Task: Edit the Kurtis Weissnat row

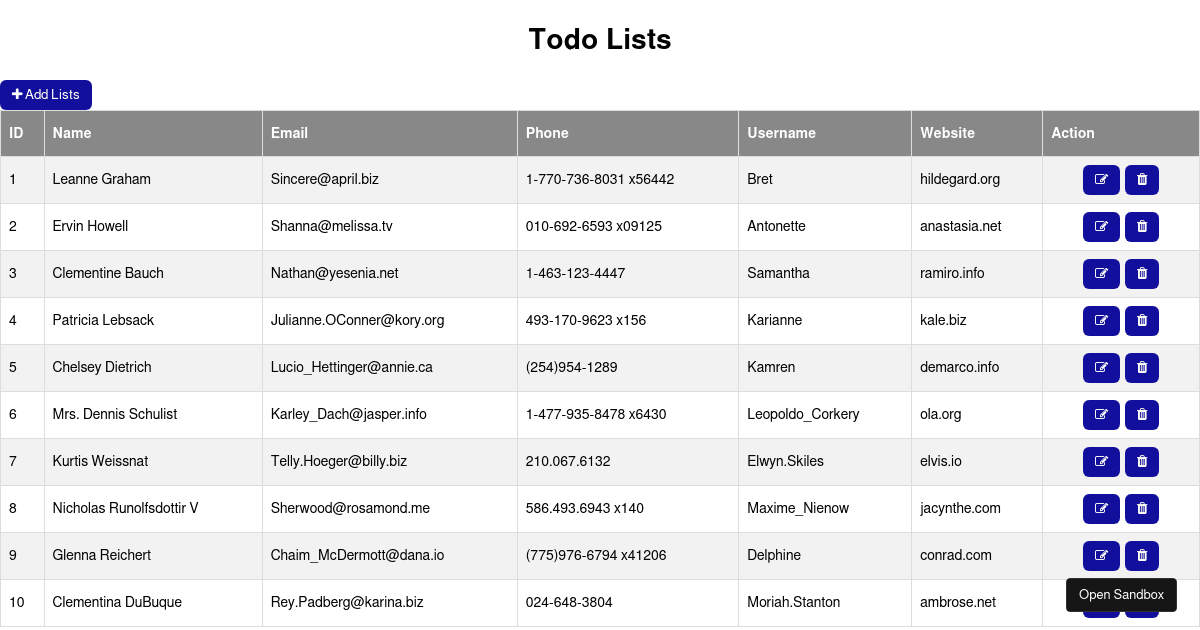Action: click(1101, 462)
